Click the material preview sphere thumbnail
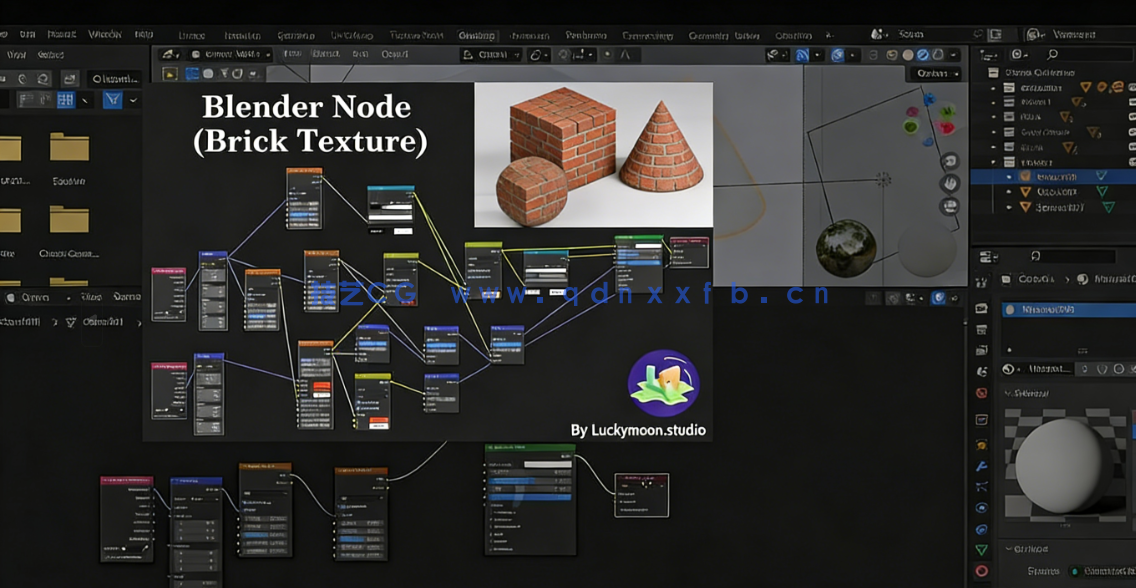This screenshot has width=1136, height=588. pyautogui.click(x=1060, y=460)
